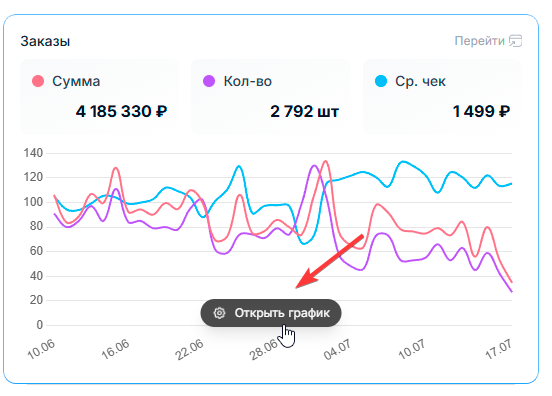Click the red 'Сумма' color dot

coord(38,81)
